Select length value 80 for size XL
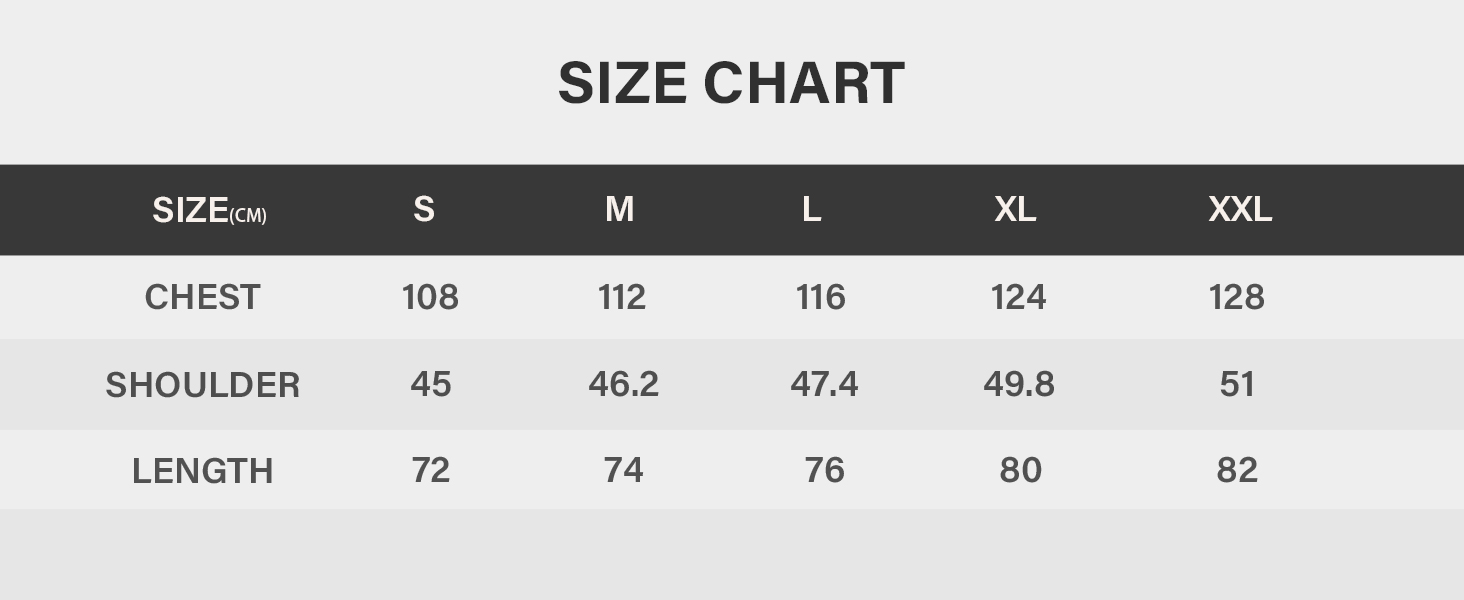 click(1020, 470)
